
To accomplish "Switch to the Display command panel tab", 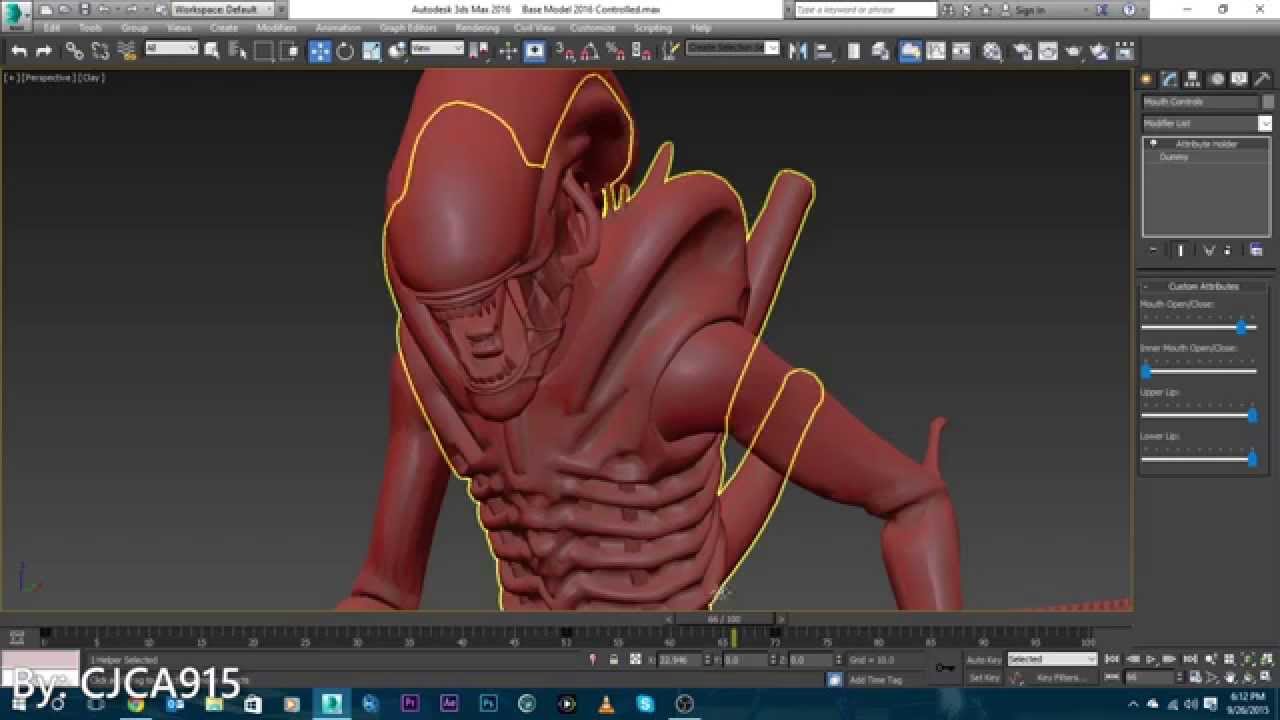I will click(1239, 79).
